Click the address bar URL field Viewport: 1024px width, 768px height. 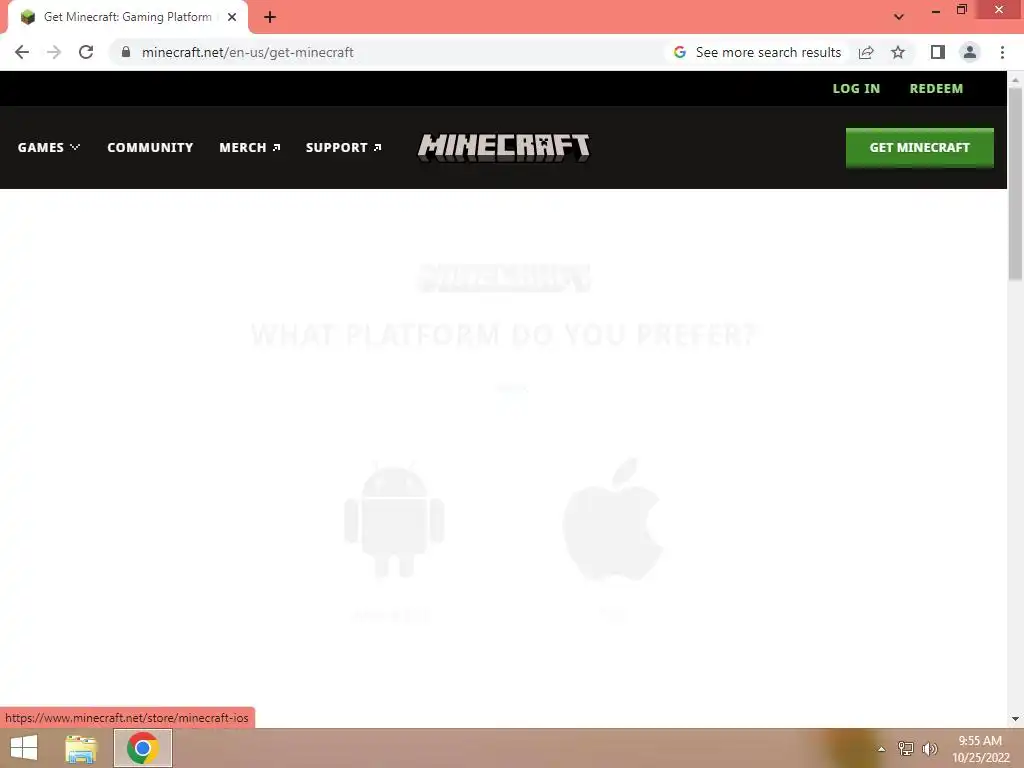(x=392, y=52)
